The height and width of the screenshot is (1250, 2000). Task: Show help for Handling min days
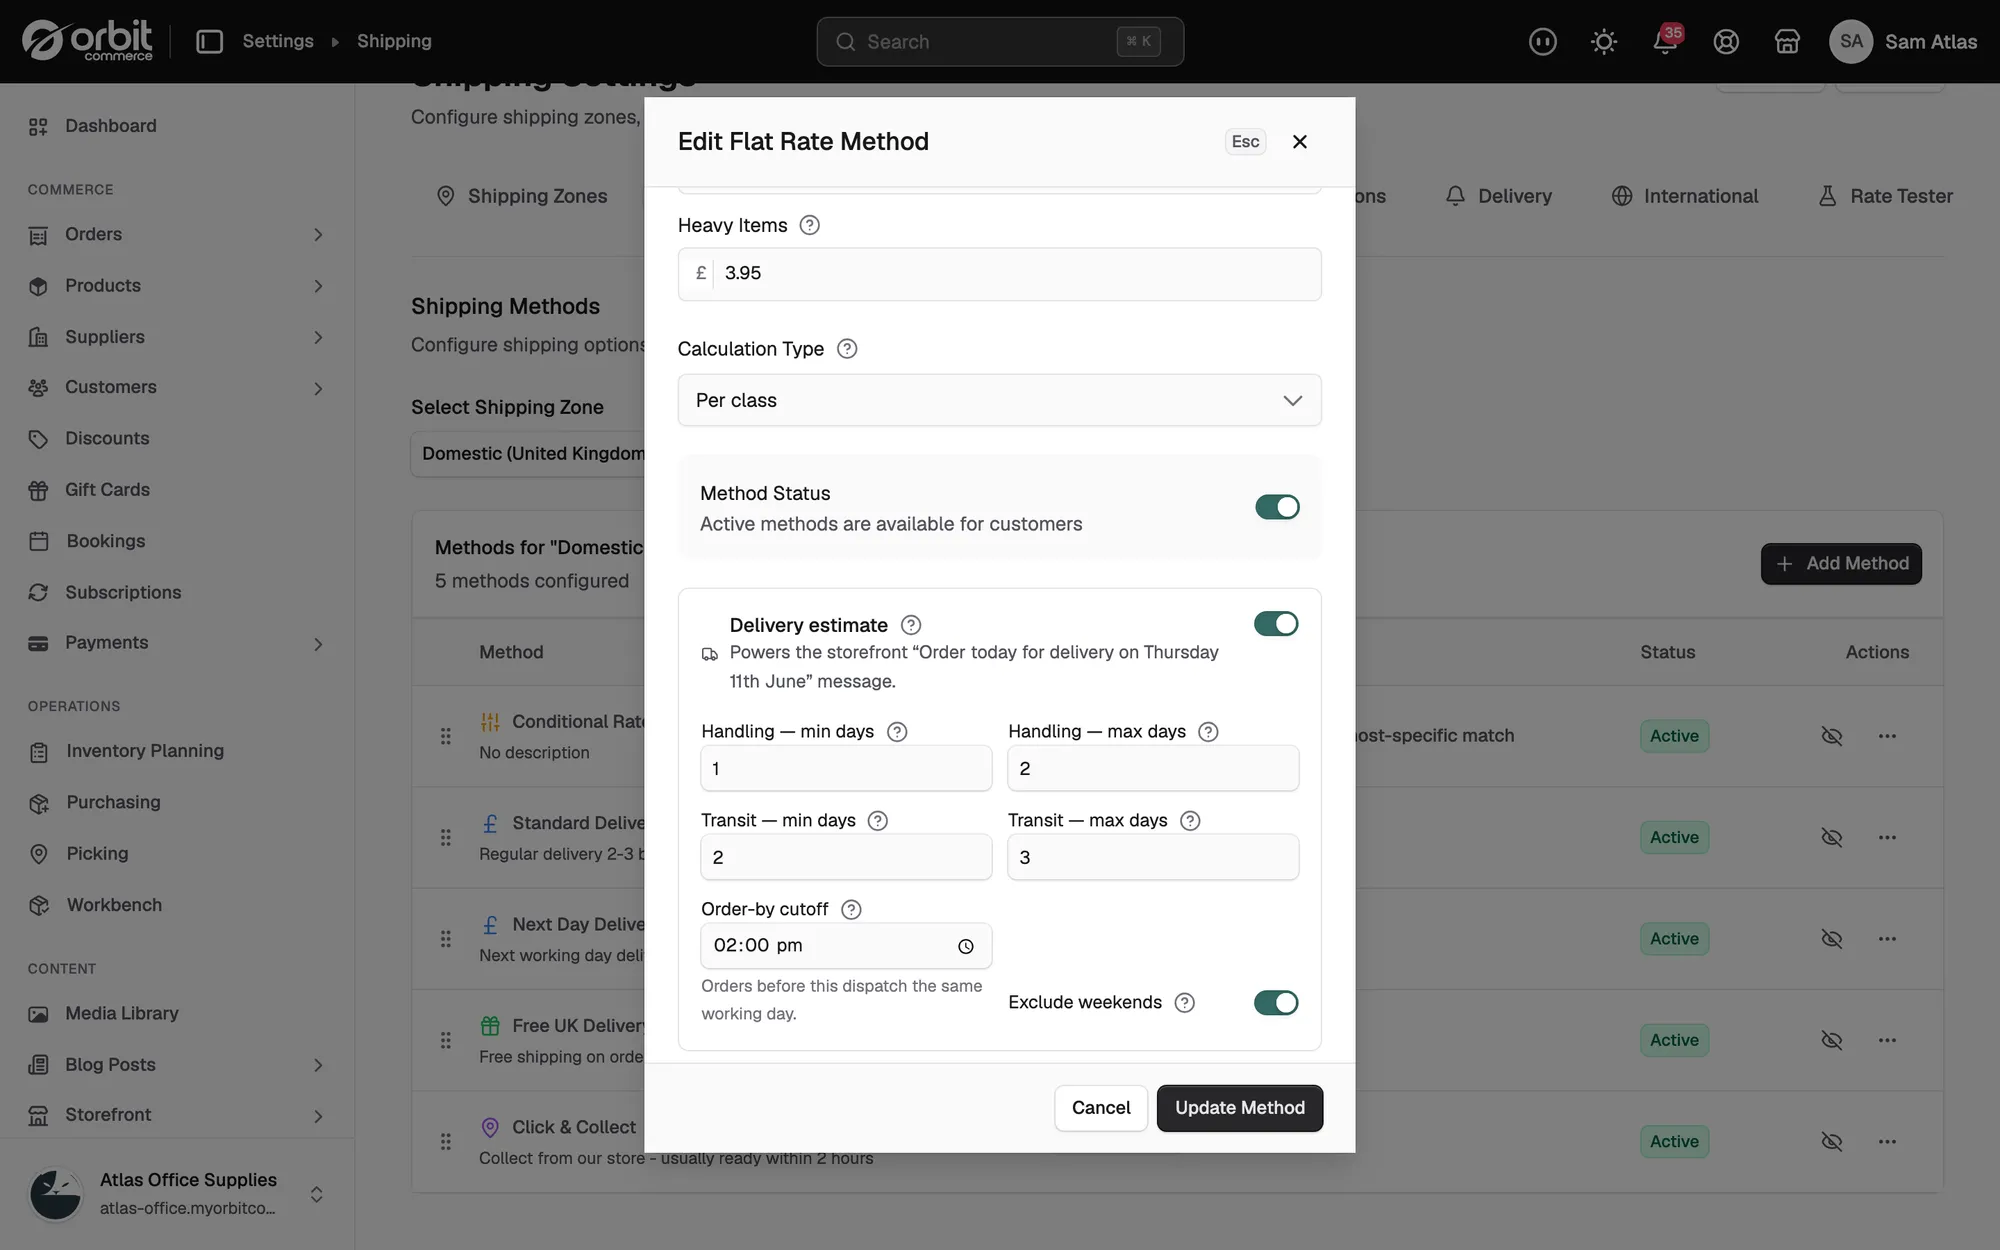coord(897,732)
